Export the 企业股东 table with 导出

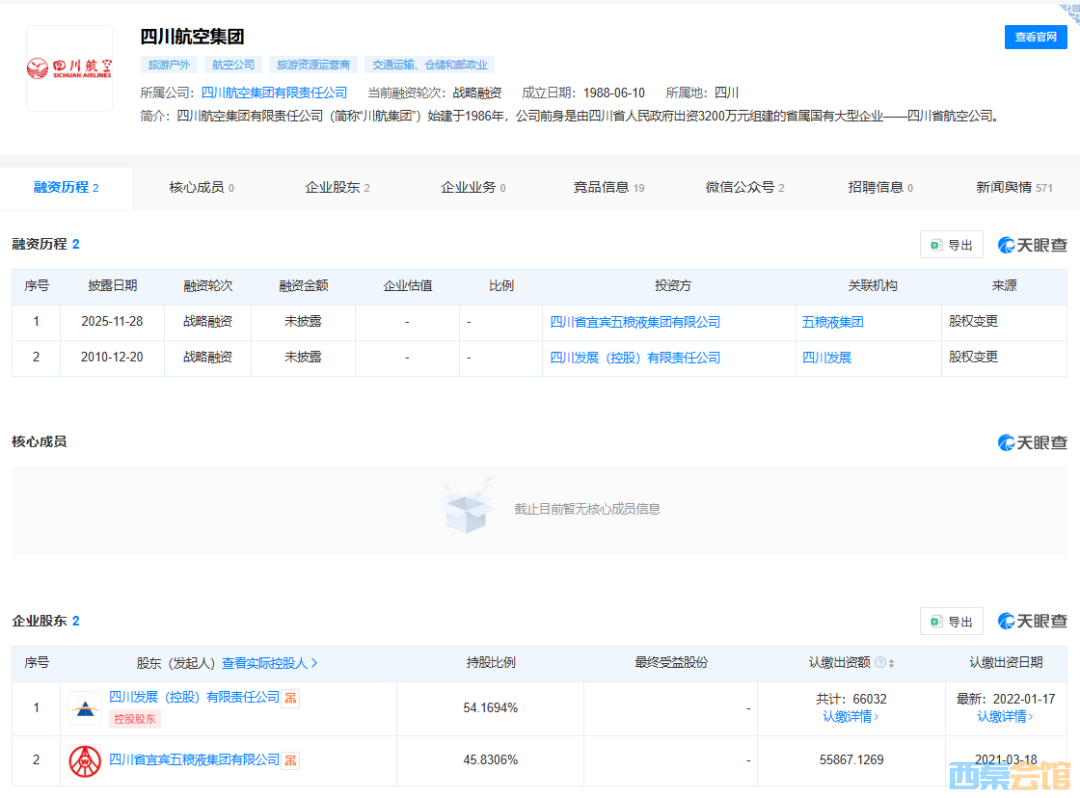951,622
